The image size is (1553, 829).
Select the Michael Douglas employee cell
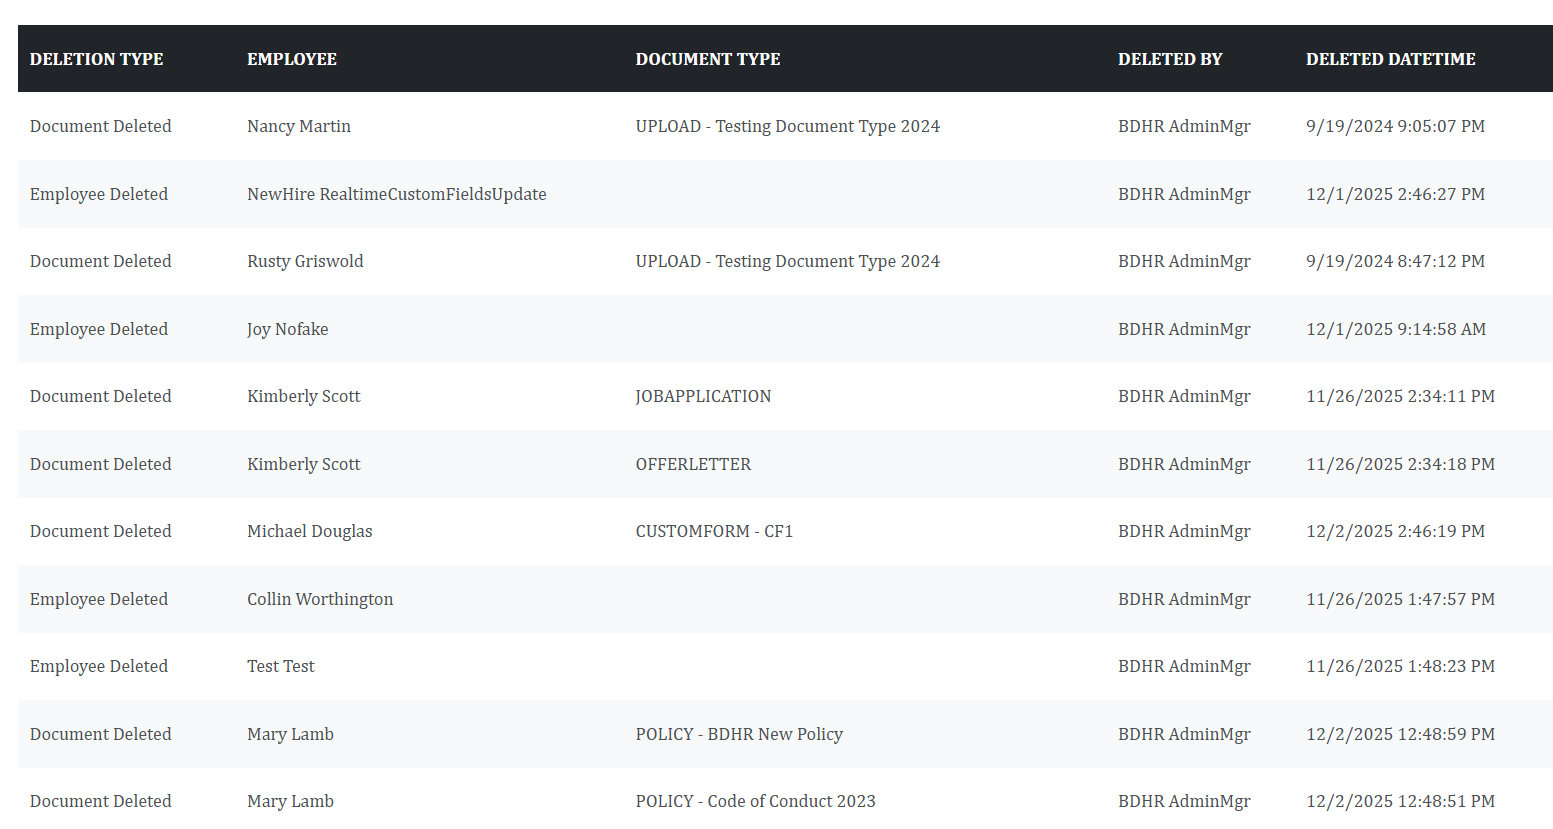pos(310,531)
